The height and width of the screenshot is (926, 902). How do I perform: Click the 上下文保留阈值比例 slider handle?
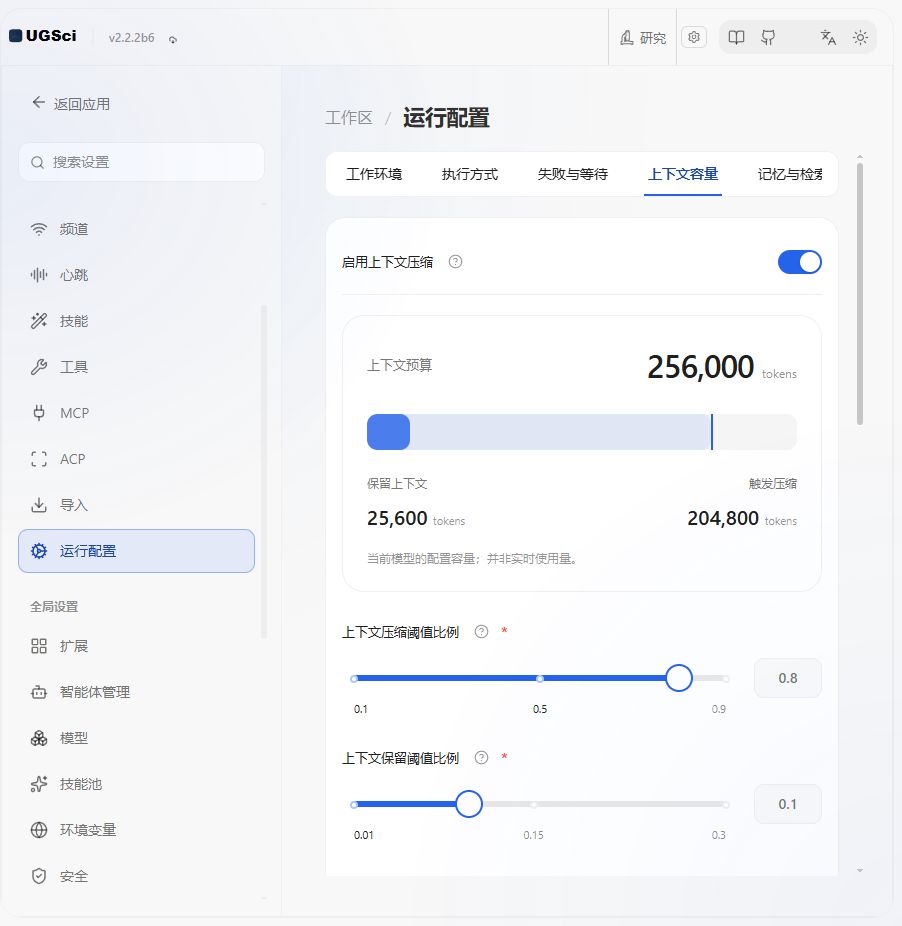[x=469, y=804]
